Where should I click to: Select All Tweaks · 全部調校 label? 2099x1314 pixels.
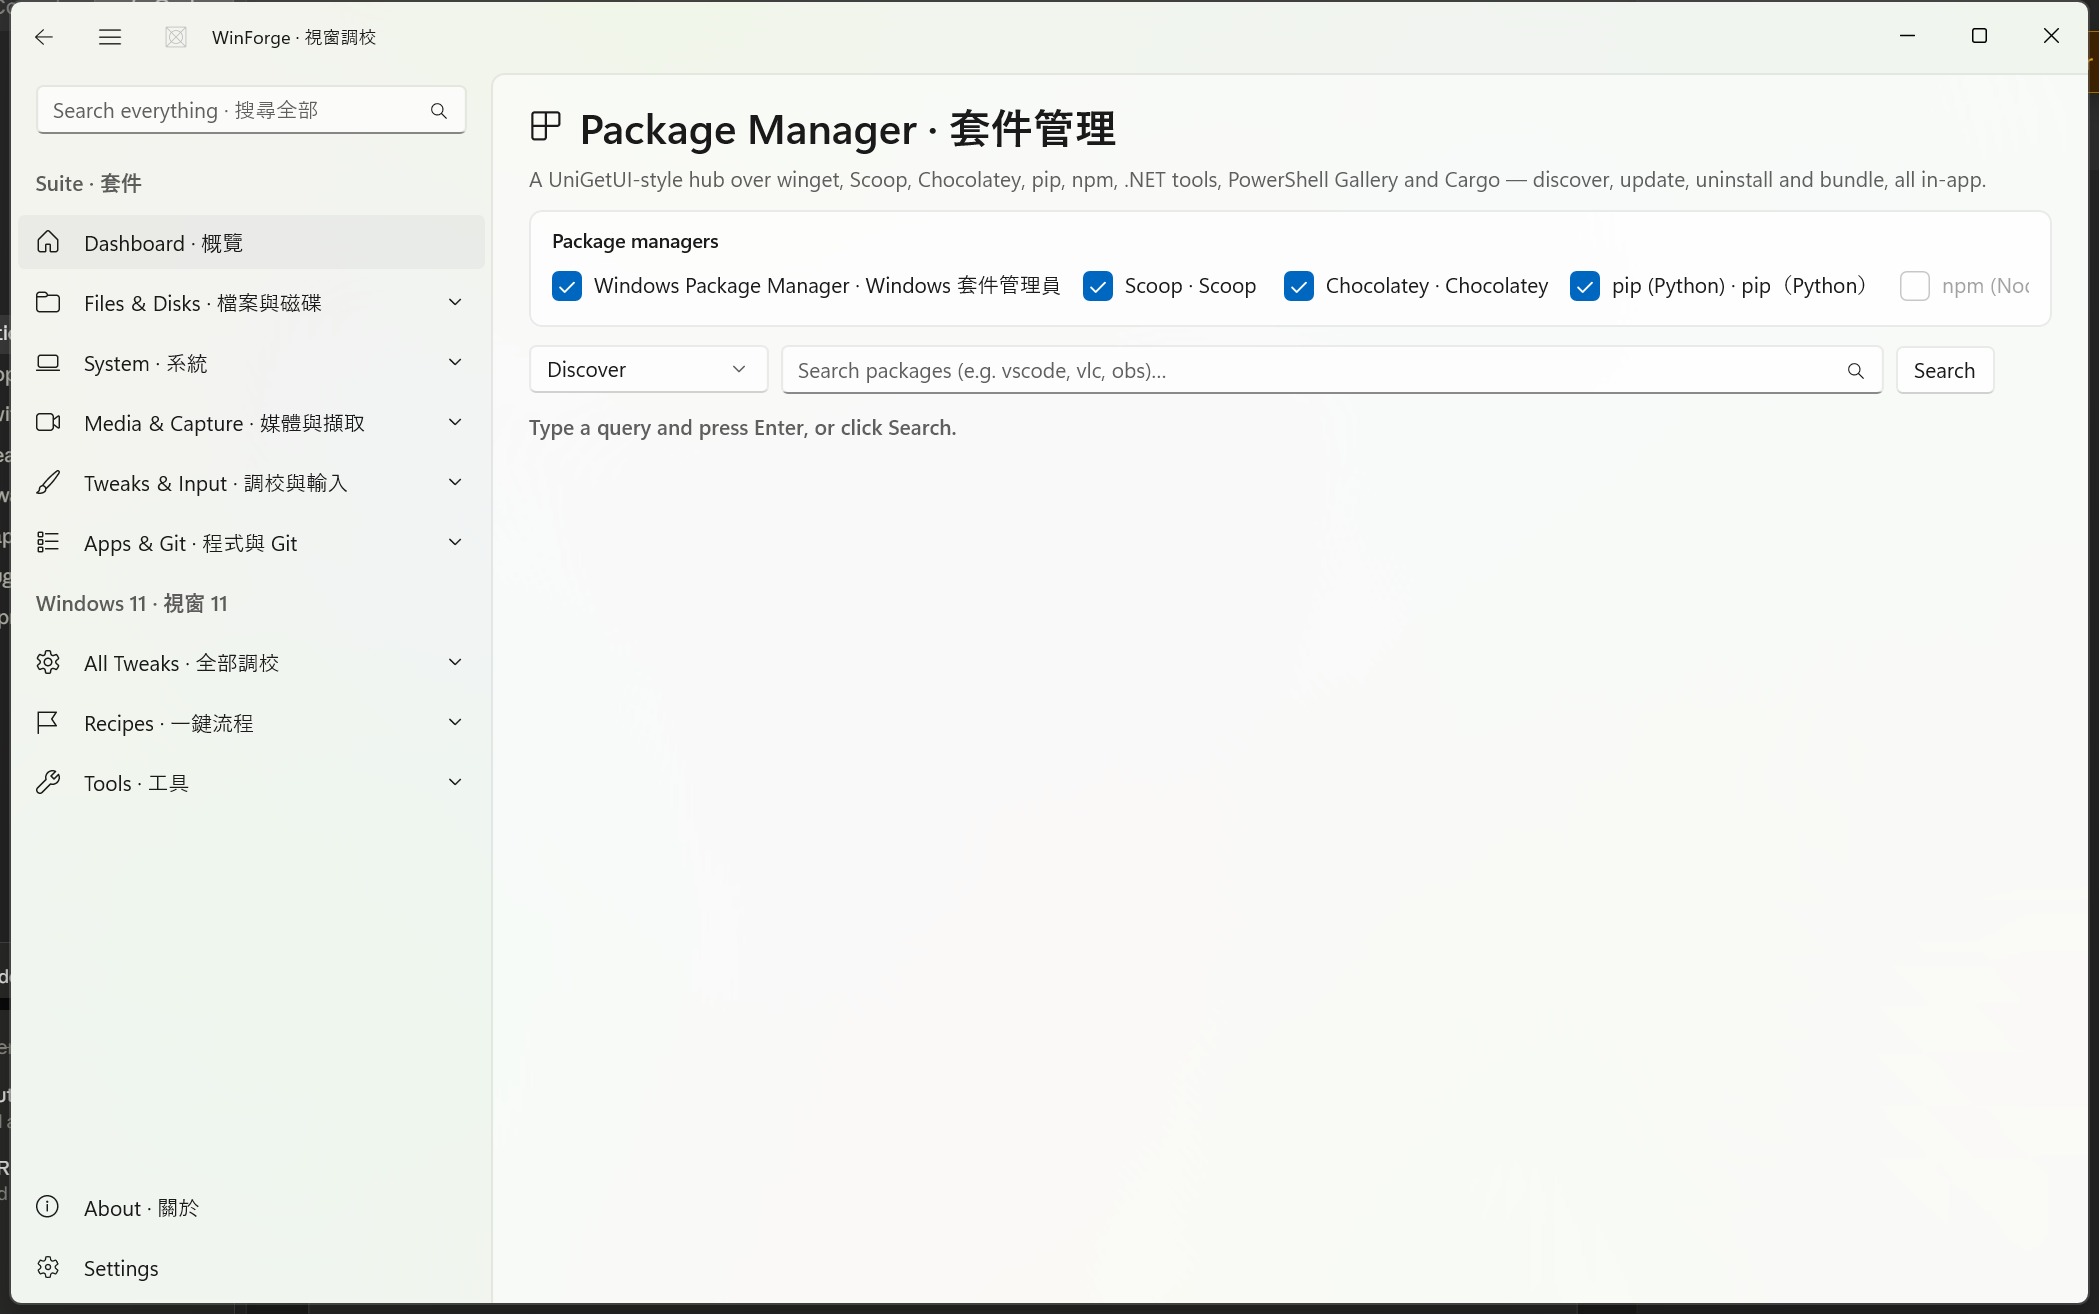click(182, 663)
